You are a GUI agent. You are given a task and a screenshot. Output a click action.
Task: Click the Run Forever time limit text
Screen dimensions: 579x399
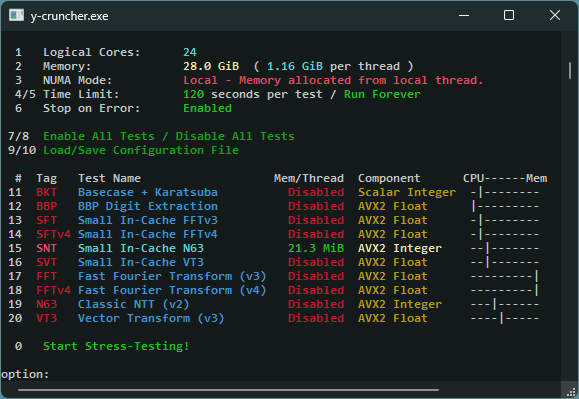pyautogui.click(x=382, y=94)
